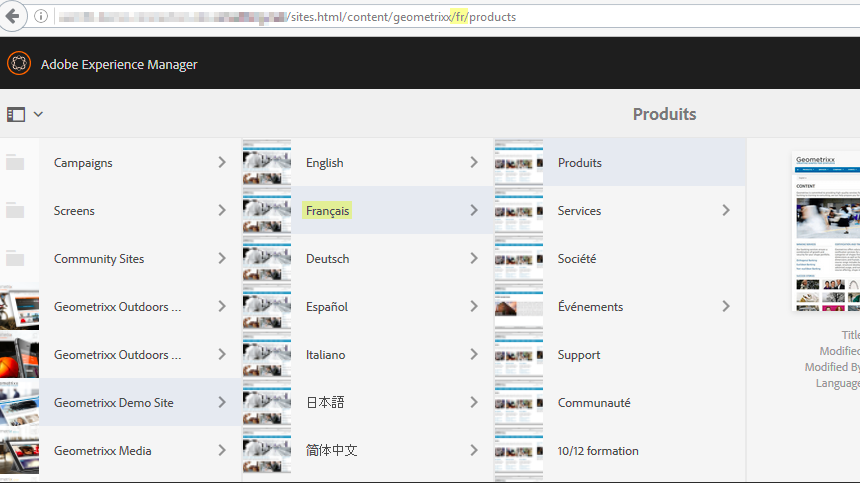Expand the Campaigns chevron
The width and height of the screenshot is (860, 483).
pyautogui.click(x=222, y=162)
